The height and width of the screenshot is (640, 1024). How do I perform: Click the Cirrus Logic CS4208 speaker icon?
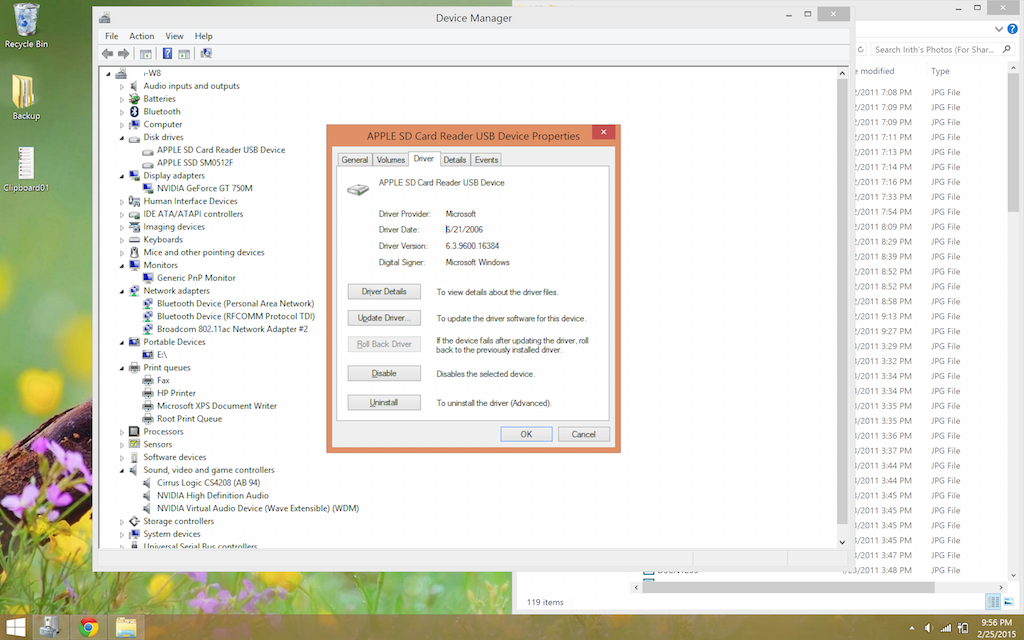click(146, 483)
